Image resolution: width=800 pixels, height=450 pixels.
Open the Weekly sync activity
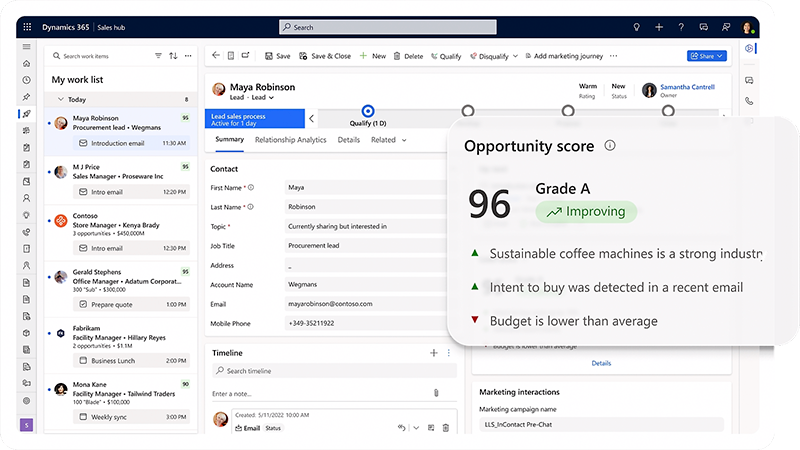click(x=131, y=417)
